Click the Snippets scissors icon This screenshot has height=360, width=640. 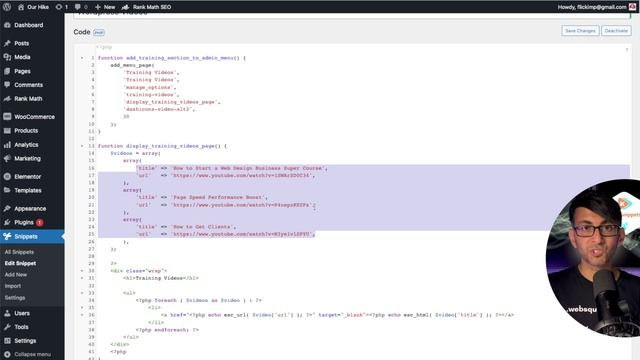pos(7,236)
